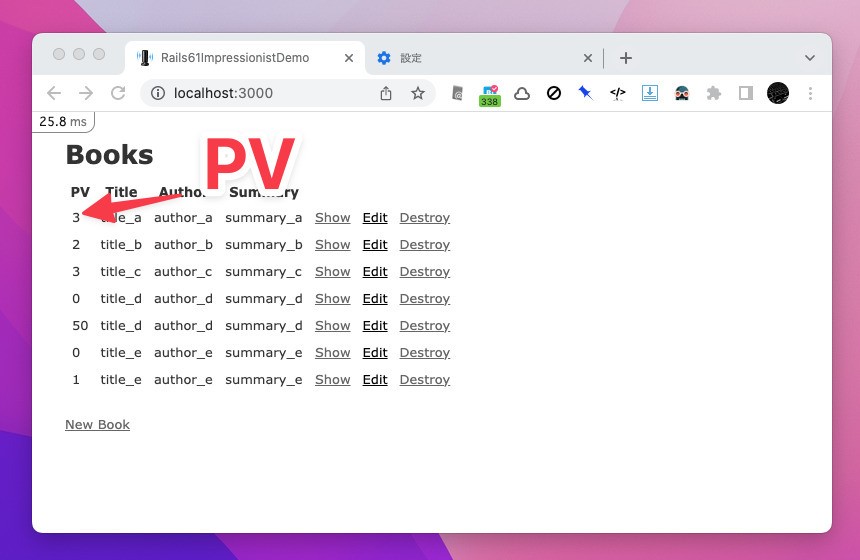Show the title_c book

pyautogui.click(x=332, y=271)
